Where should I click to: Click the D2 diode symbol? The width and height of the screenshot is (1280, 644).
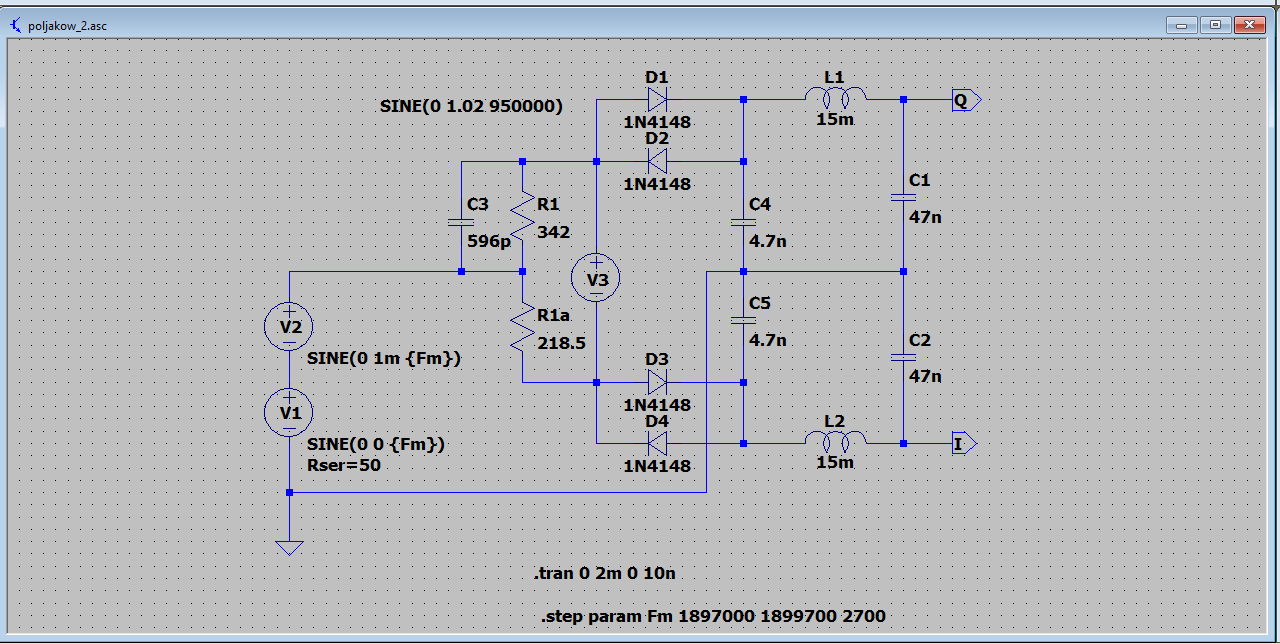[x=657, y=161]
